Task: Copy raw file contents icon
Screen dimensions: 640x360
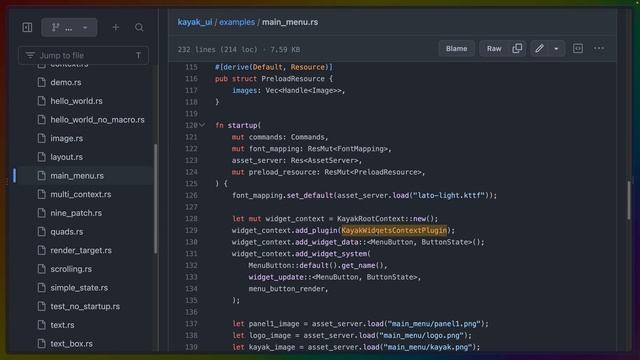Action: coord(517,49)
